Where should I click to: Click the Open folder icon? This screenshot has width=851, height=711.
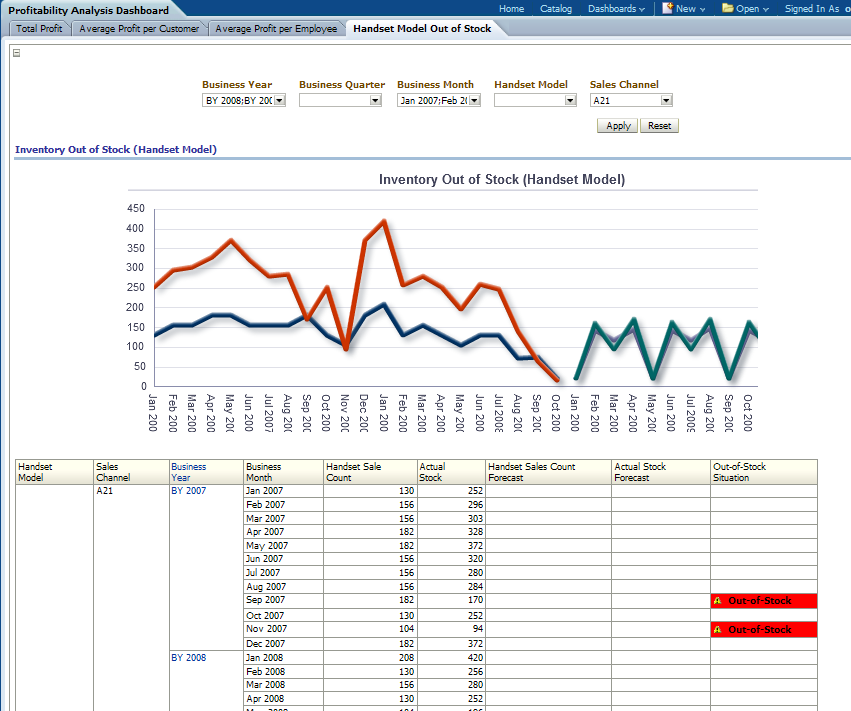[727, 8]
